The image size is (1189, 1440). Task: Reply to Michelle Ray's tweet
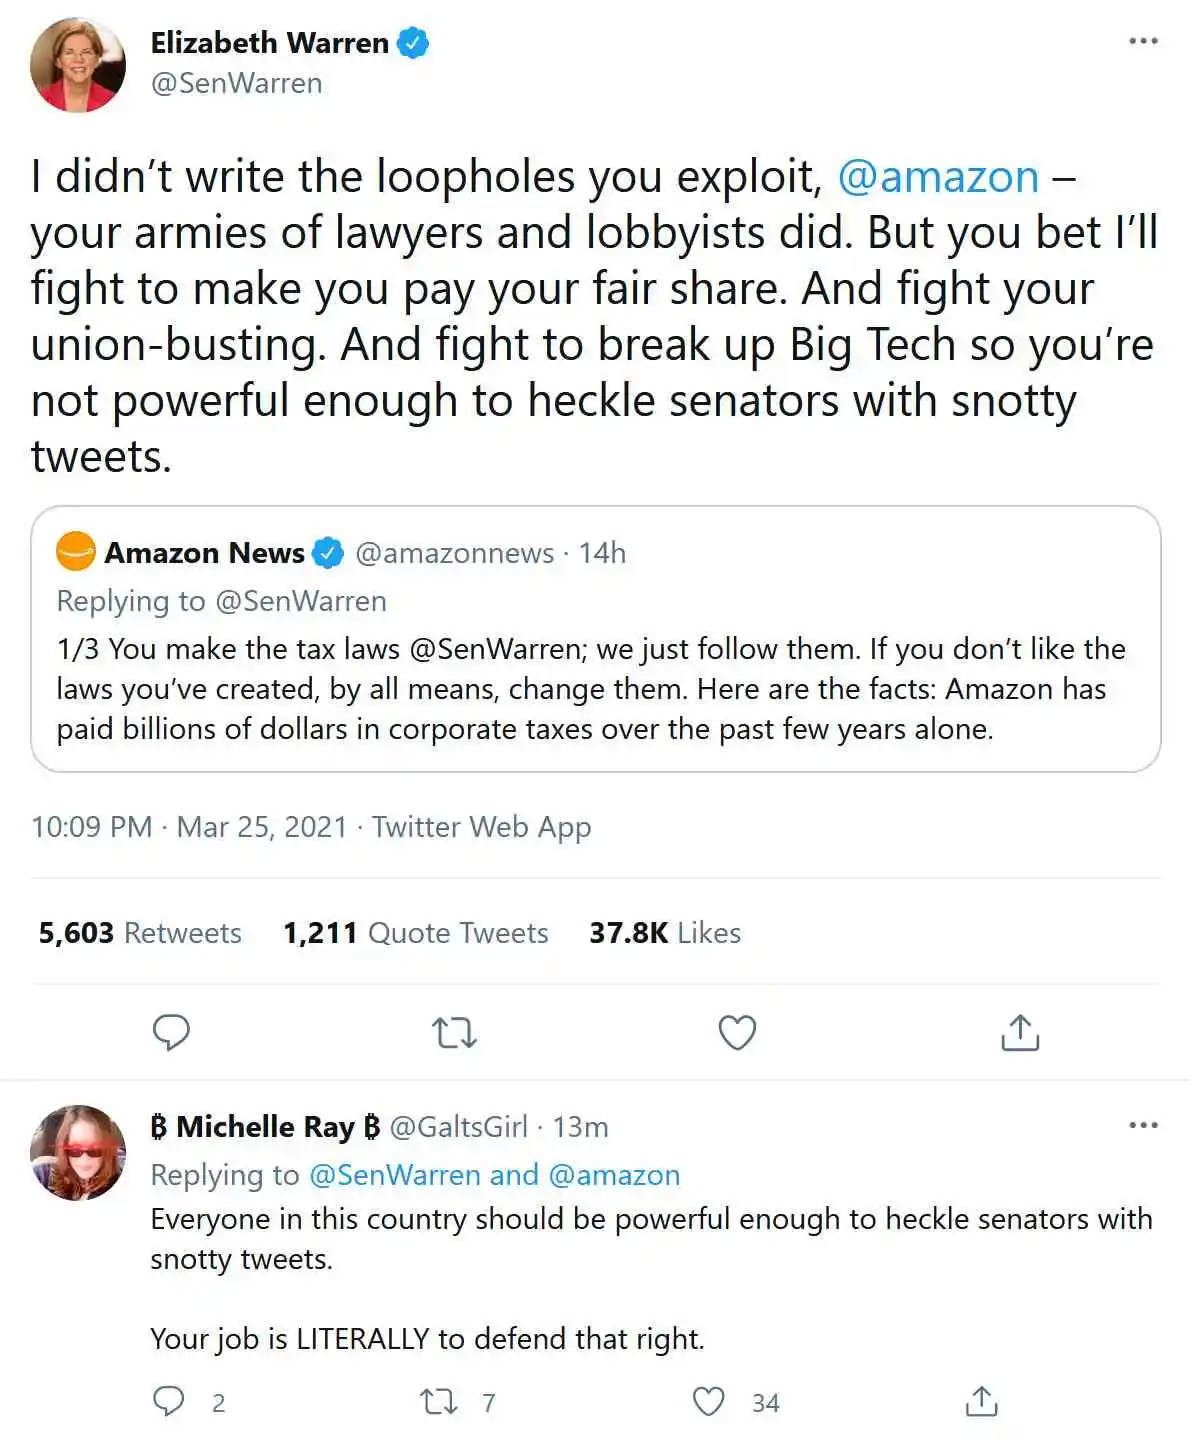coord(169,1401)
